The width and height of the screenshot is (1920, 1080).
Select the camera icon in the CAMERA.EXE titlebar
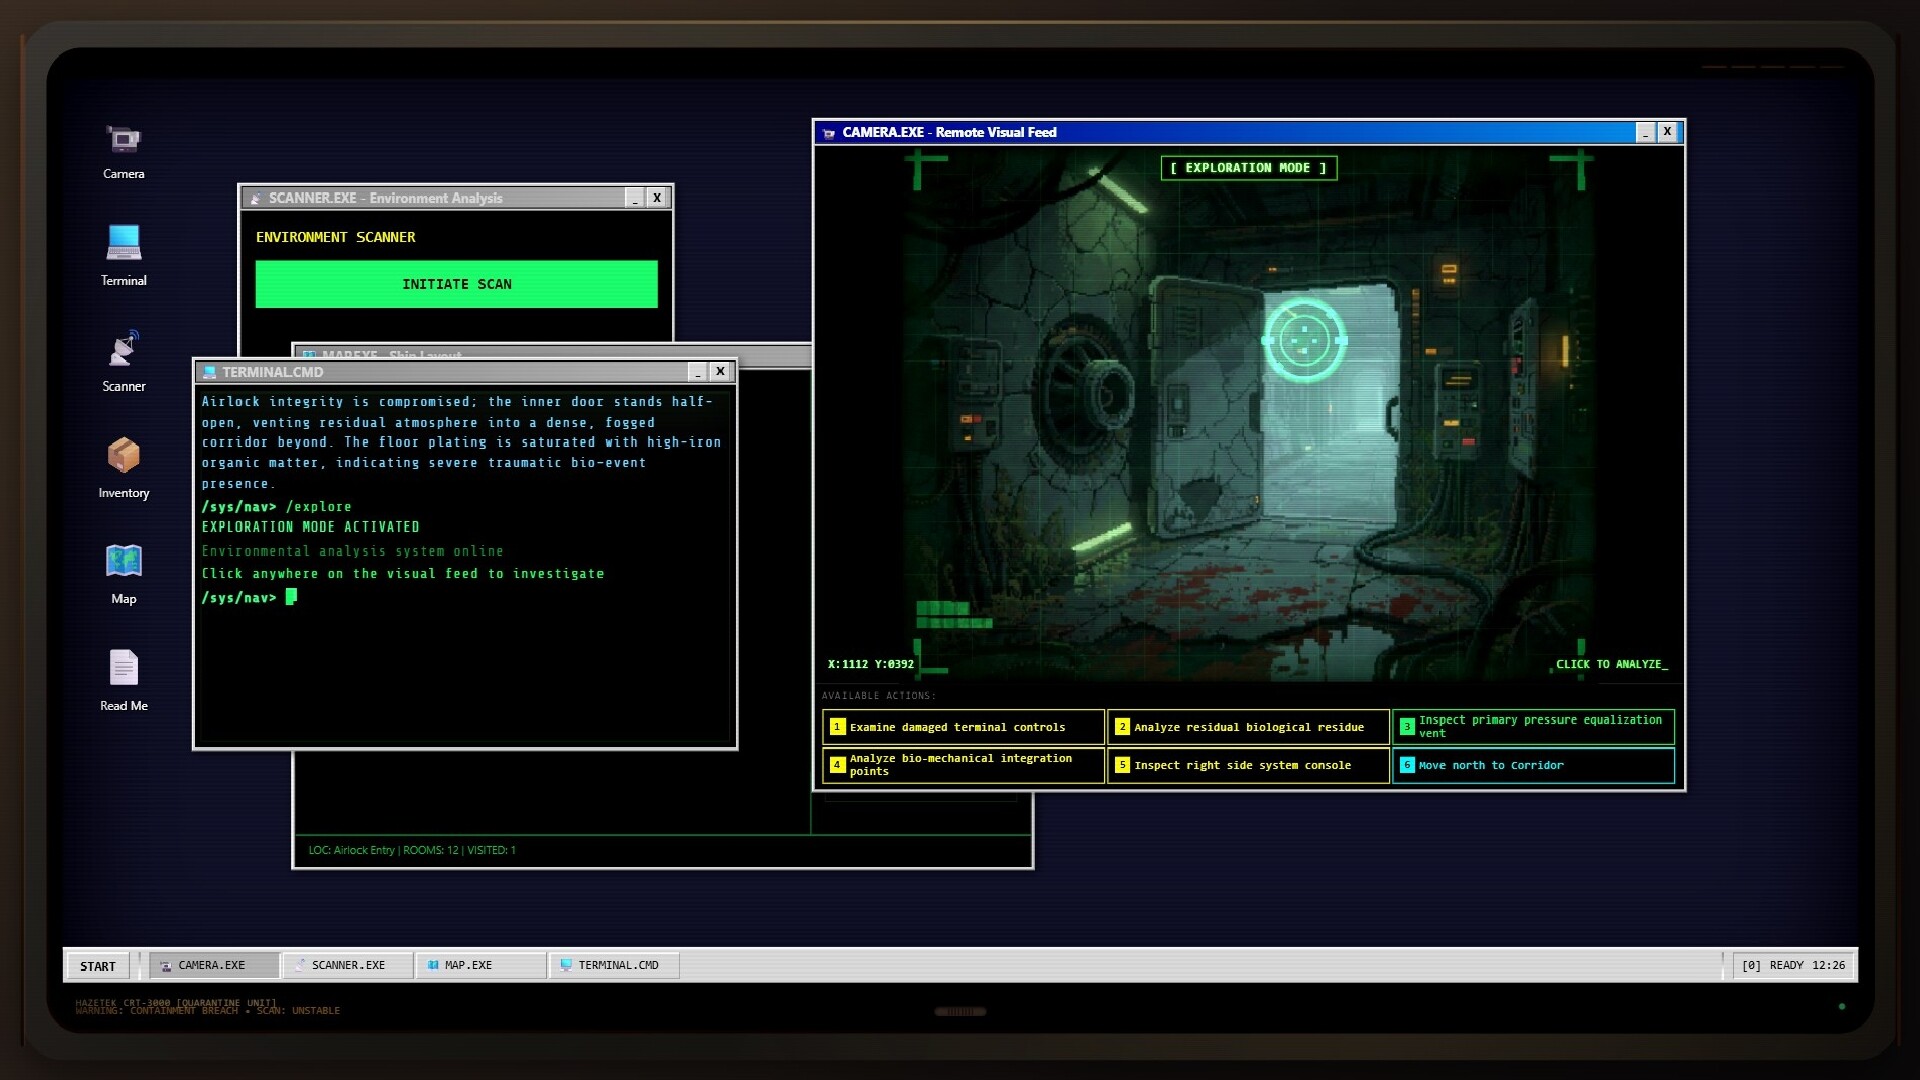click(828, 132)
